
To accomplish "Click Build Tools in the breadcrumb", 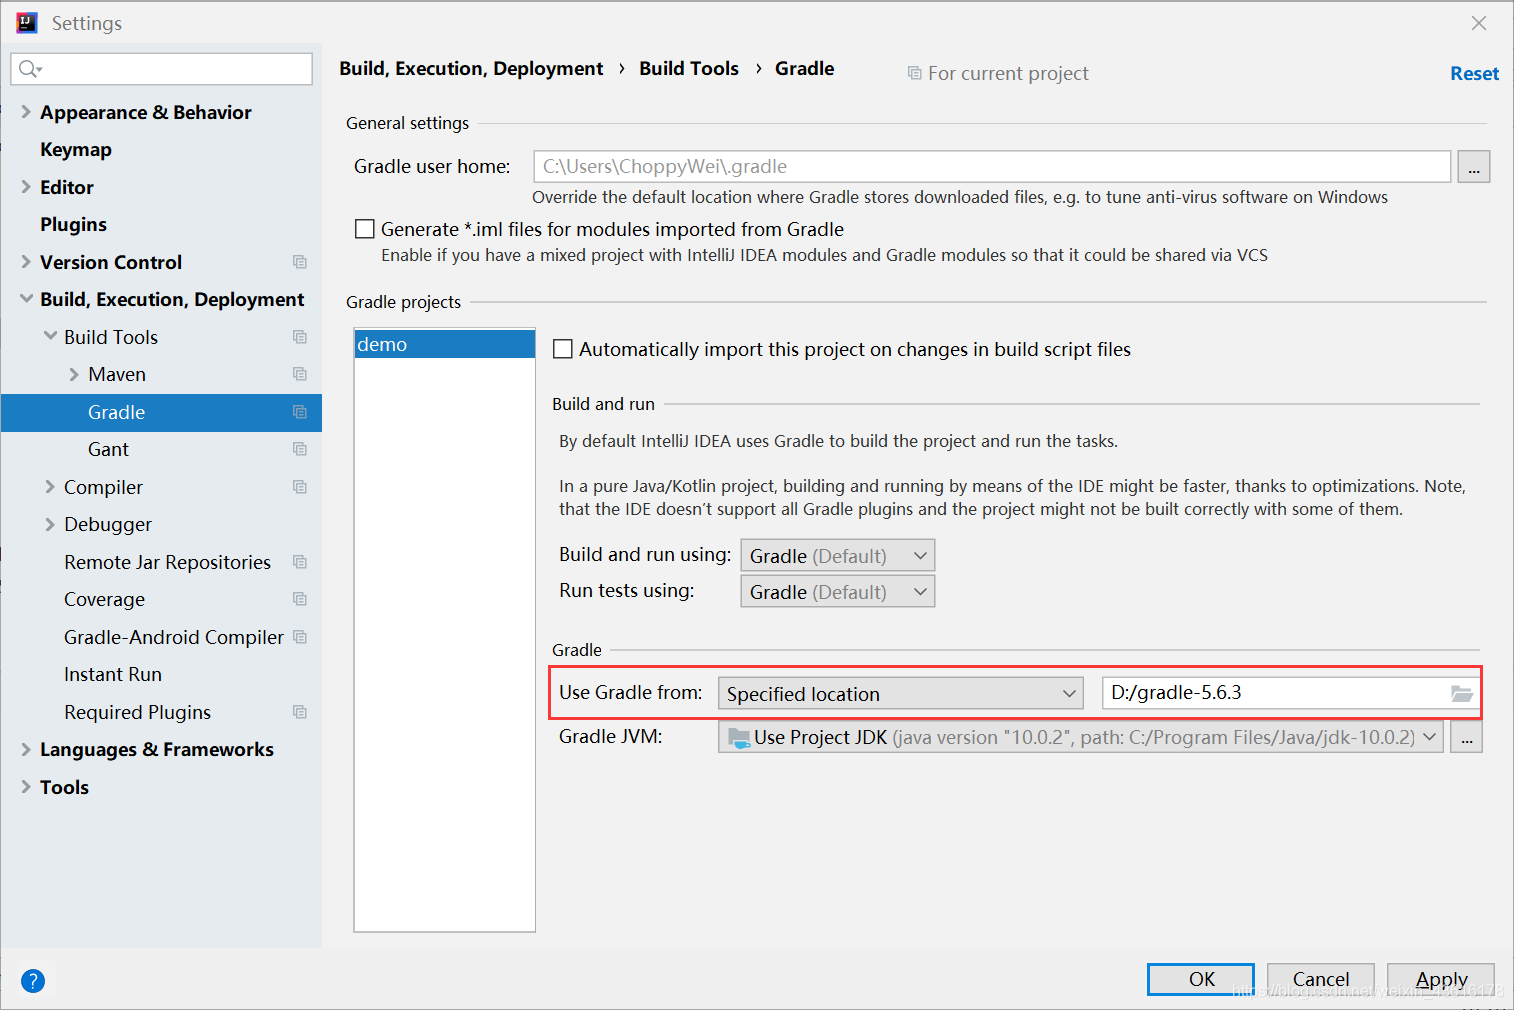I will coord(689,68).
